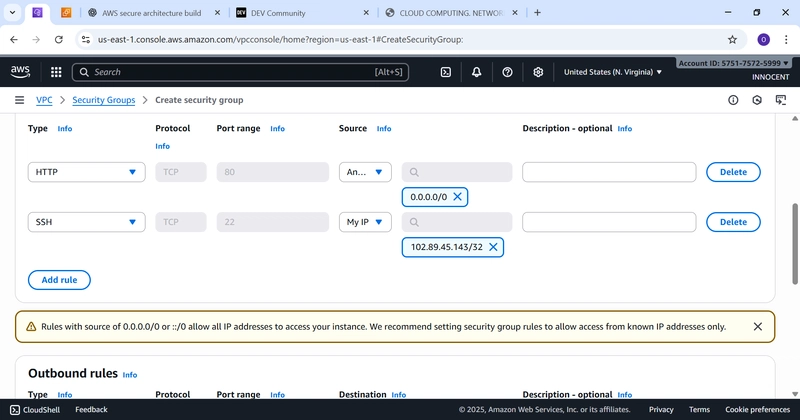Remove the 0.0.0.0/0 source chip
This screenshot has width=800, height=420.
click(x=458, y=197)
